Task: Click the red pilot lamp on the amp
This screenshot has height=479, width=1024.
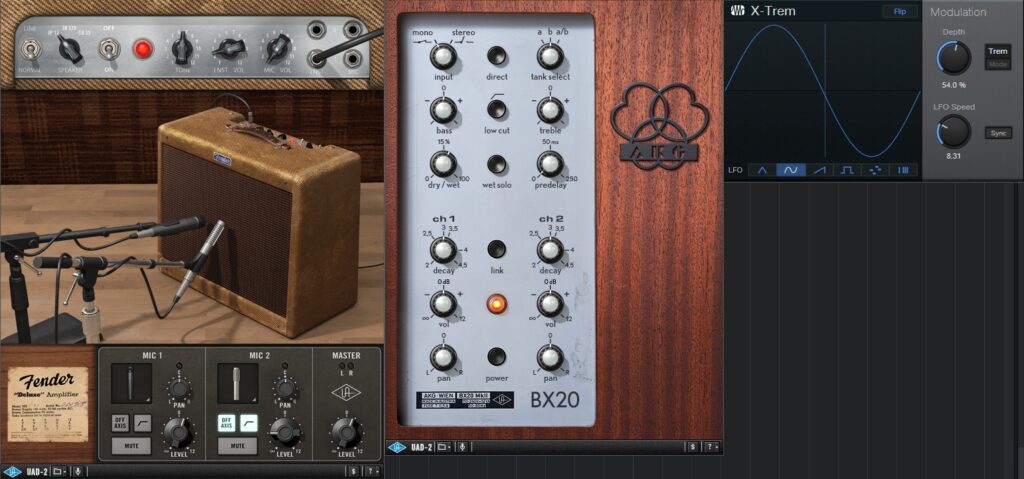Action: coord(143,49)
